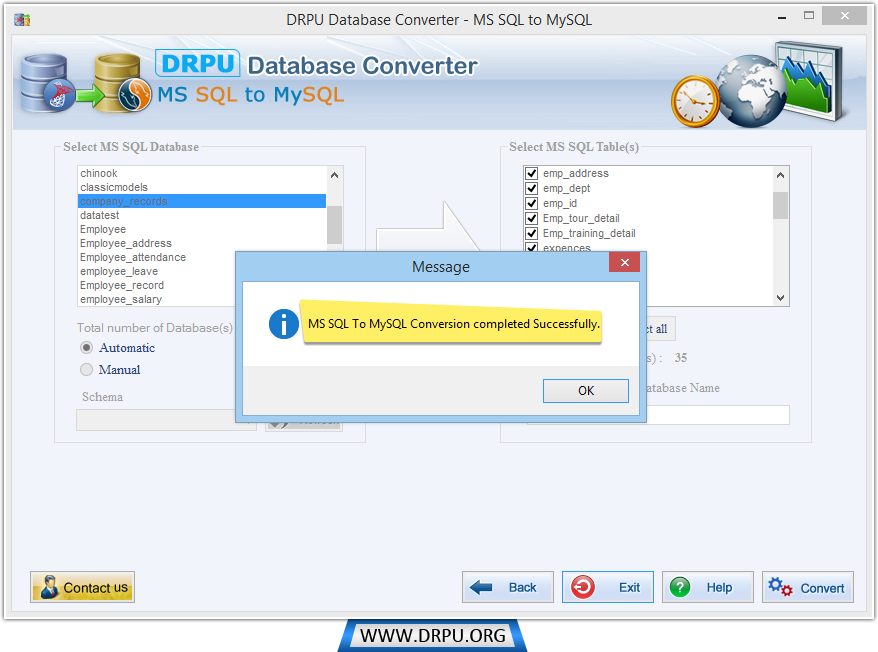Viewport: 878px width, 652px height.
Task: Select Employee_address in database list
Action: [202, 243]
